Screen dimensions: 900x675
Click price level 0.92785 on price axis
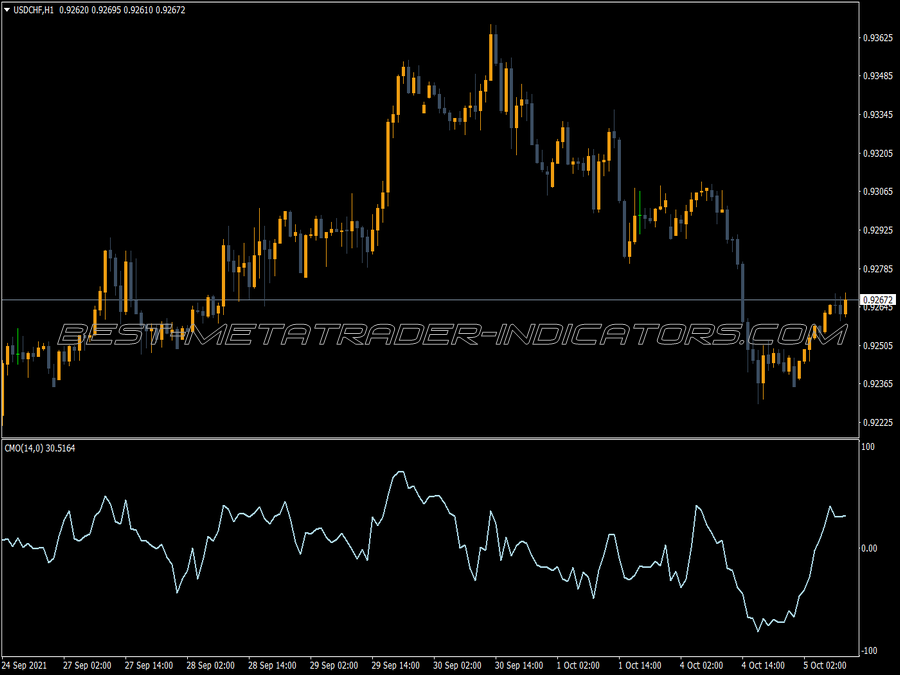point(878,269)
